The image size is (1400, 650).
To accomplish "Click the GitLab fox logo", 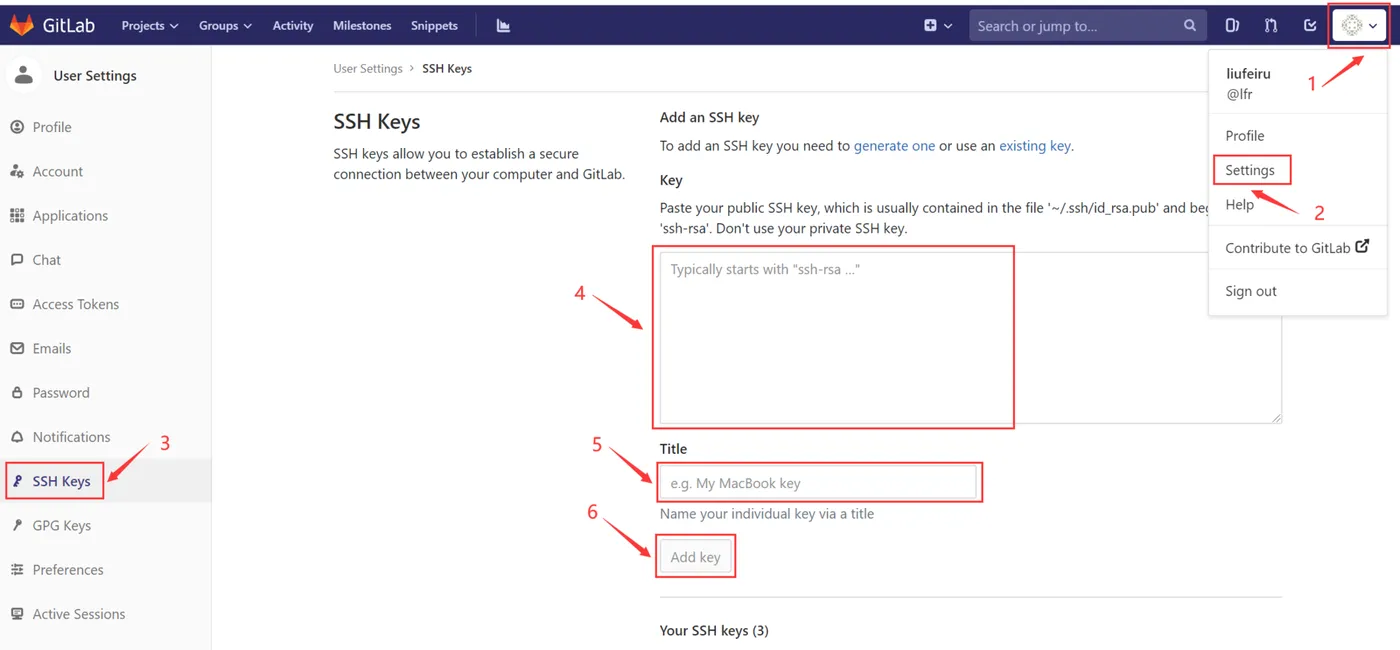I will (22, 25).
